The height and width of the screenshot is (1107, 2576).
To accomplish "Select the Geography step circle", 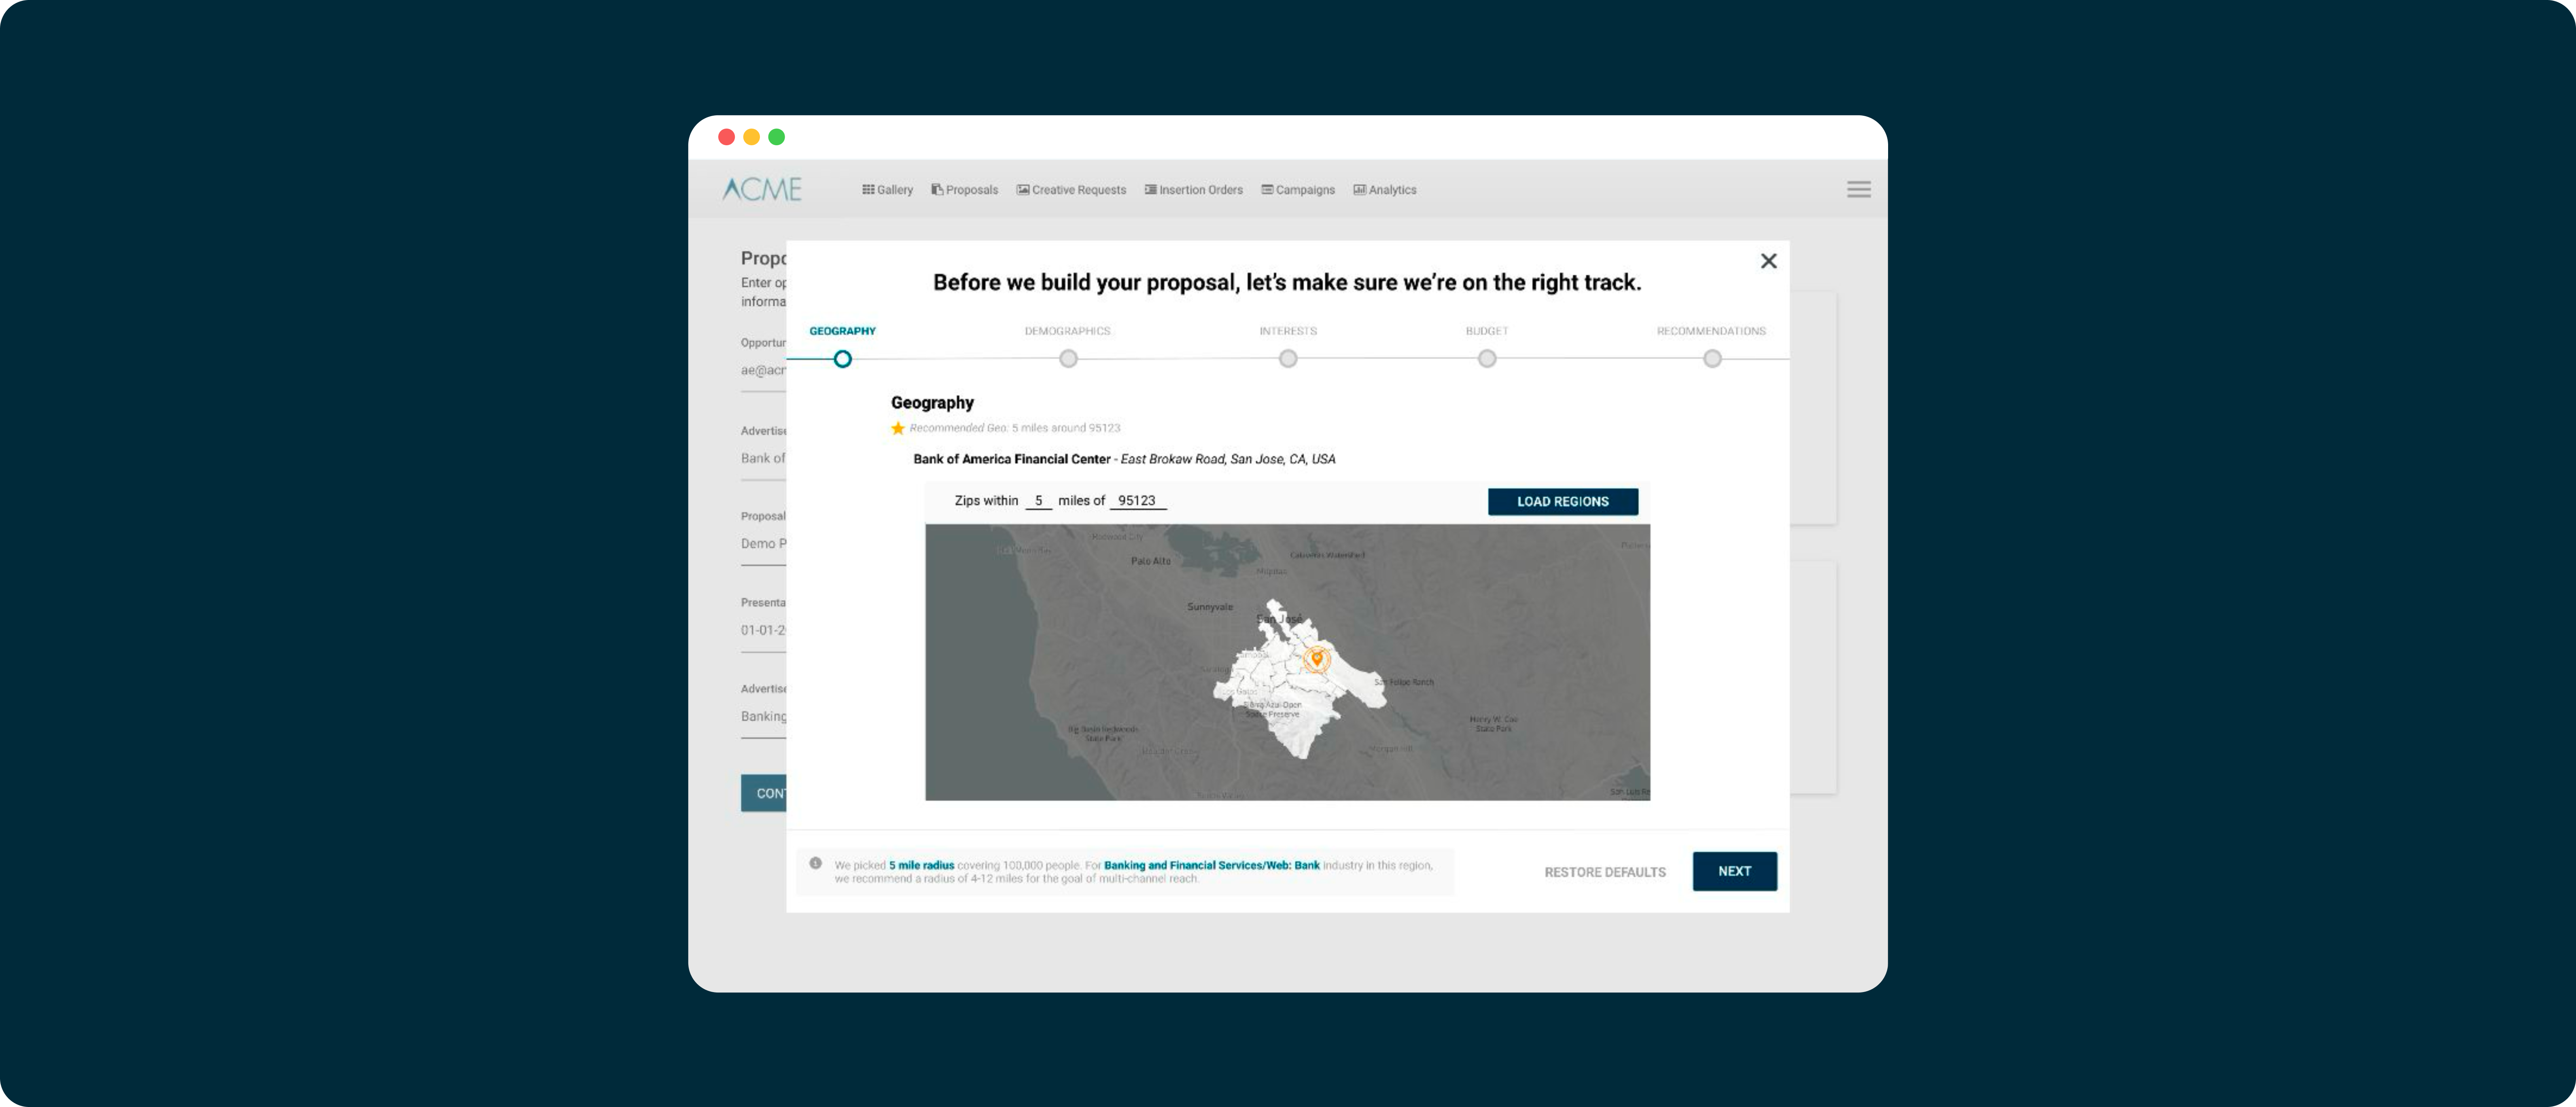I will pyautogui.click(x=842, y=359).
